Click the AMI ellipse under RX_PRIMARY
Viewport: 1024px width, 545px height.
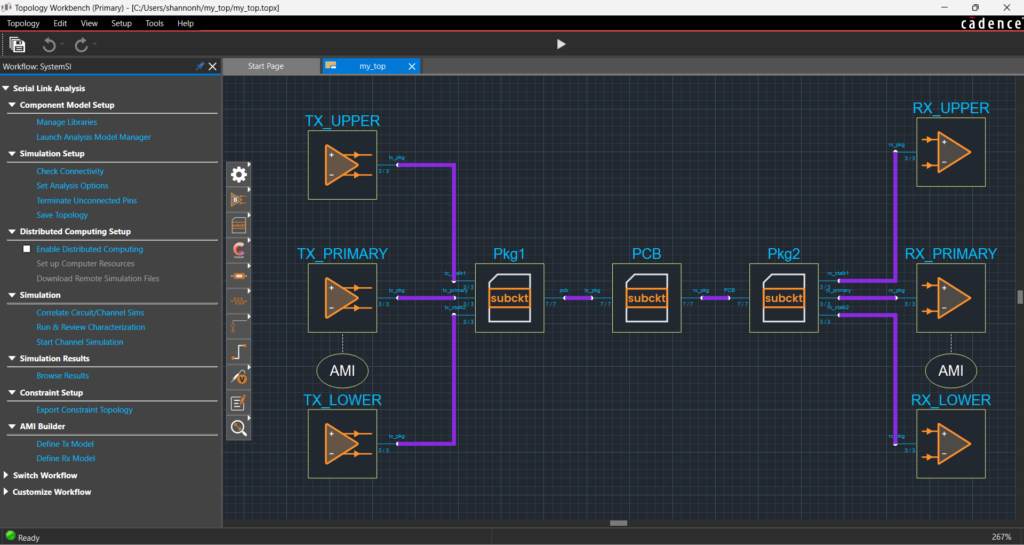pyautogui.click(x=951, y=371)
